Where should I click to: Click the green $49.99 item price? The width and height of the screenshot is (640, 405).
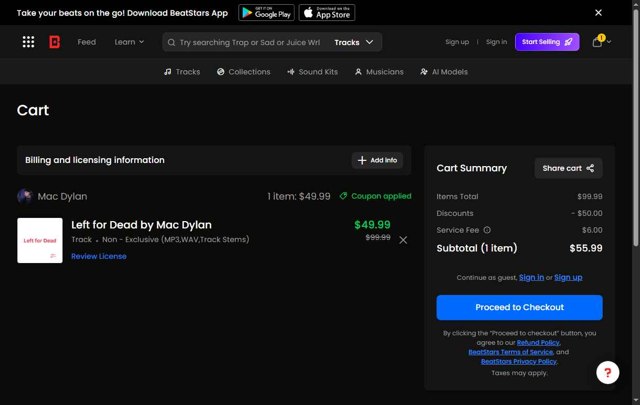pyautogui.click(x=372, y=225)
